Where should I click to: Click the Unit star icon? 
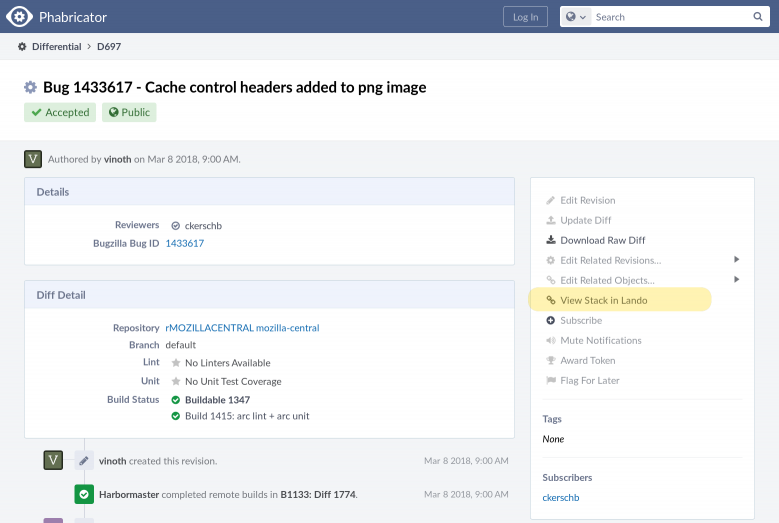175,381
